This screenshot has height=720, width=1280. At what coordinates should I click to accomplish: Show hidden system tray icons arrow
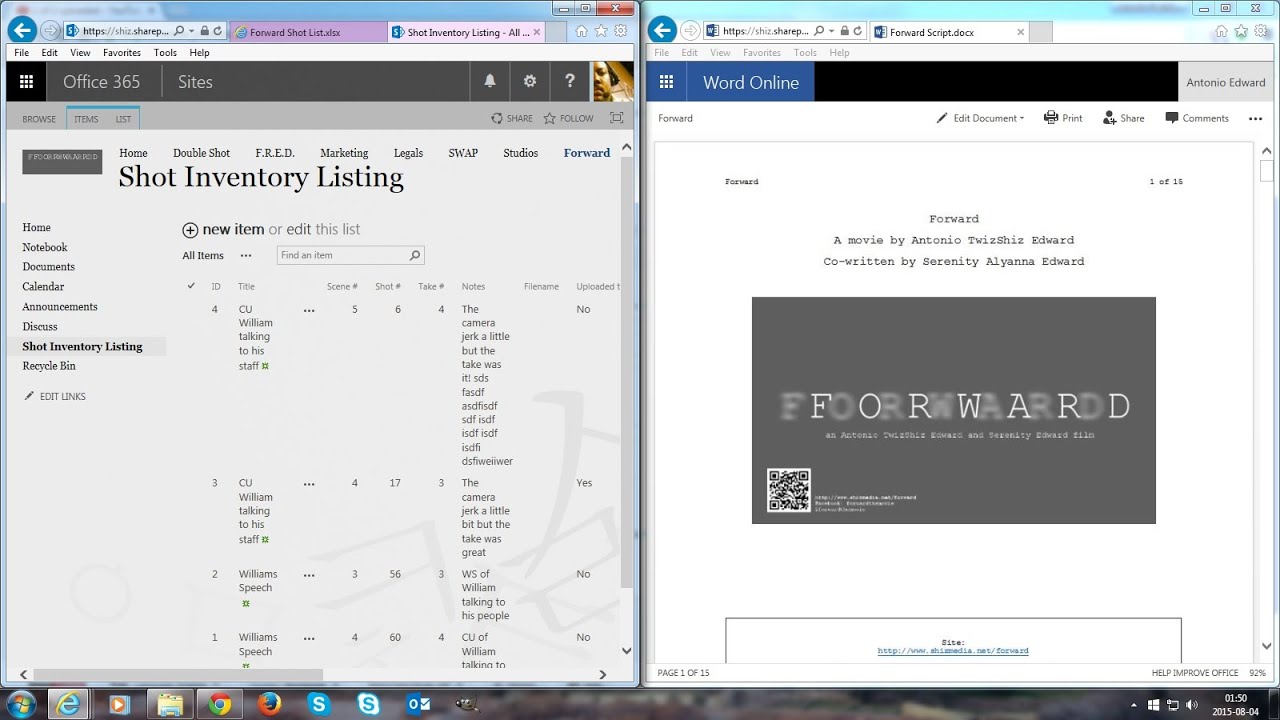point(1132,704)
